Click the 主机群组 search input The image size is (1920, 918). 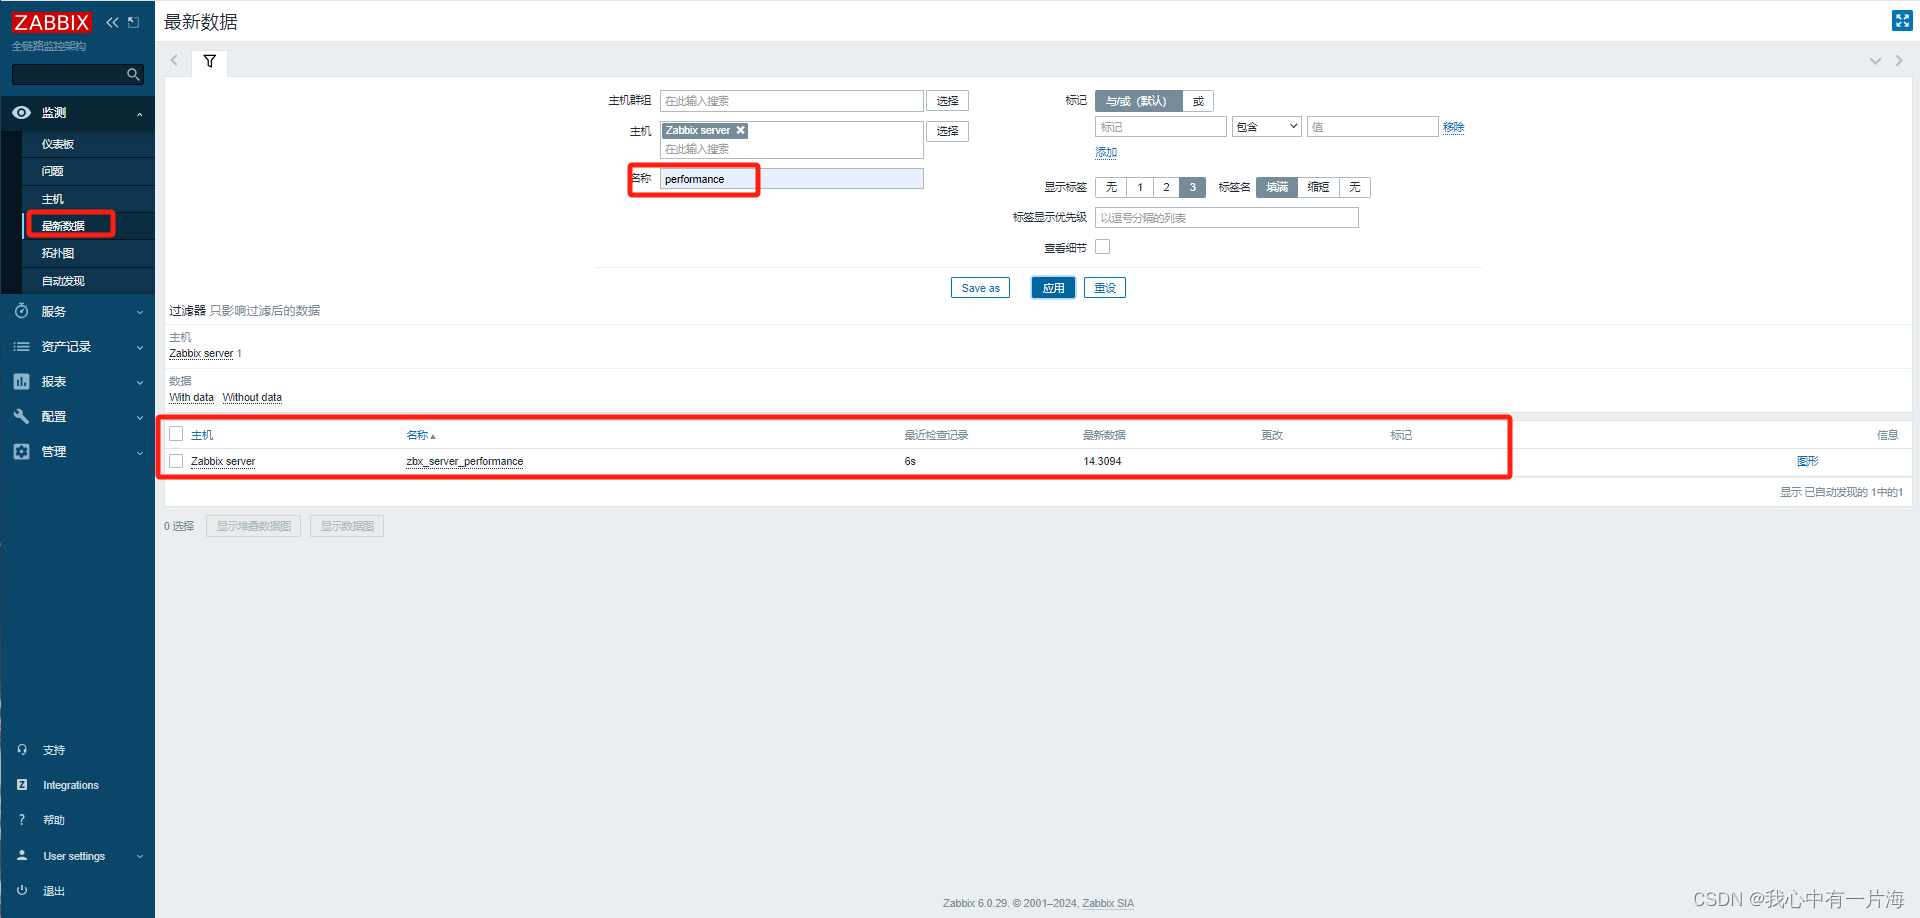[791, 101]
